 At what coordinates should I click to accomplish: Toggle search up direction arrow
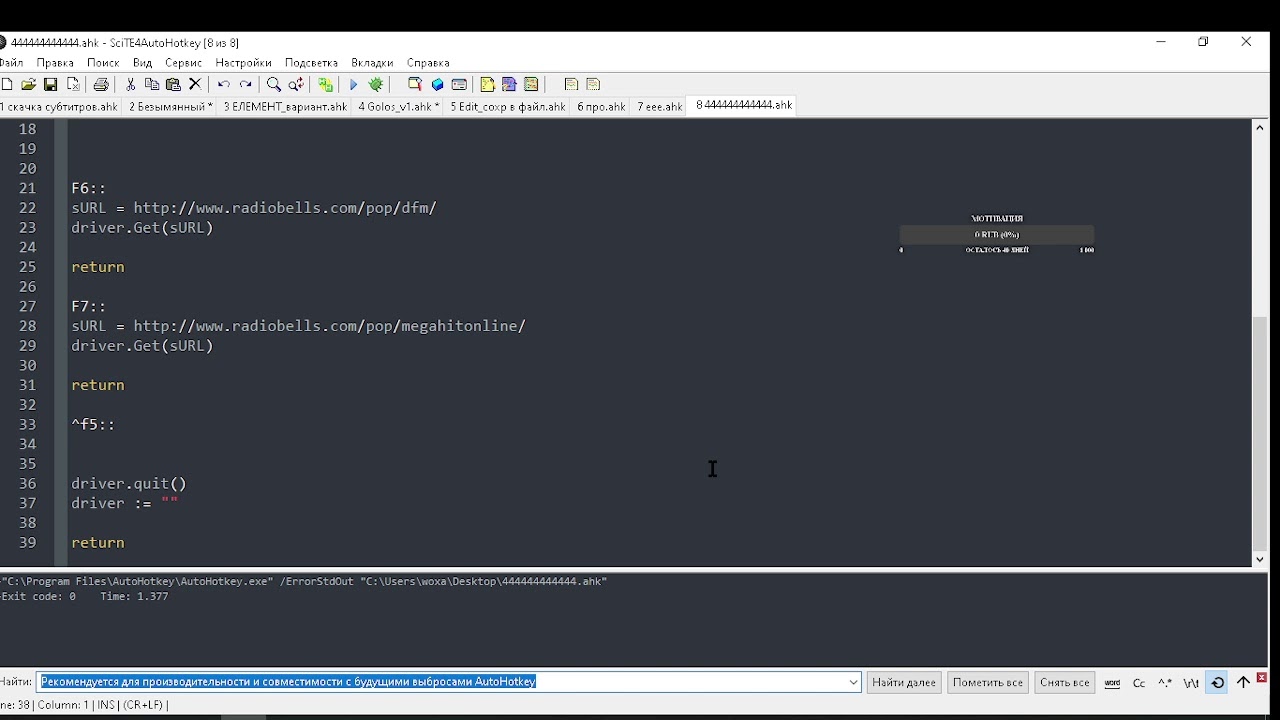(1243, 683)
